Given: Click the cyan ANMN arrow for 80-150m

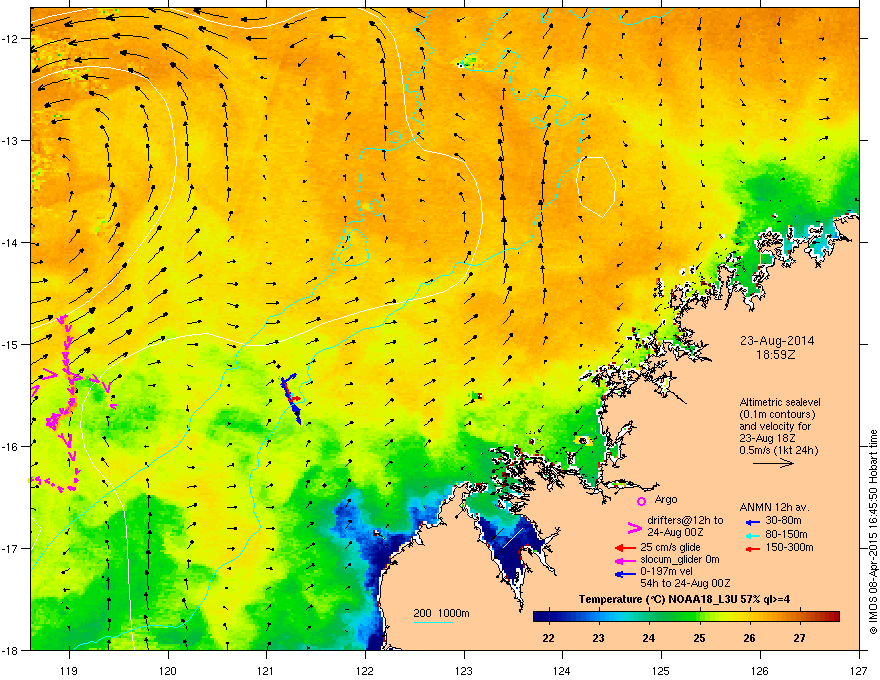Looking at the screenshot, I should [x=752, y=535].
